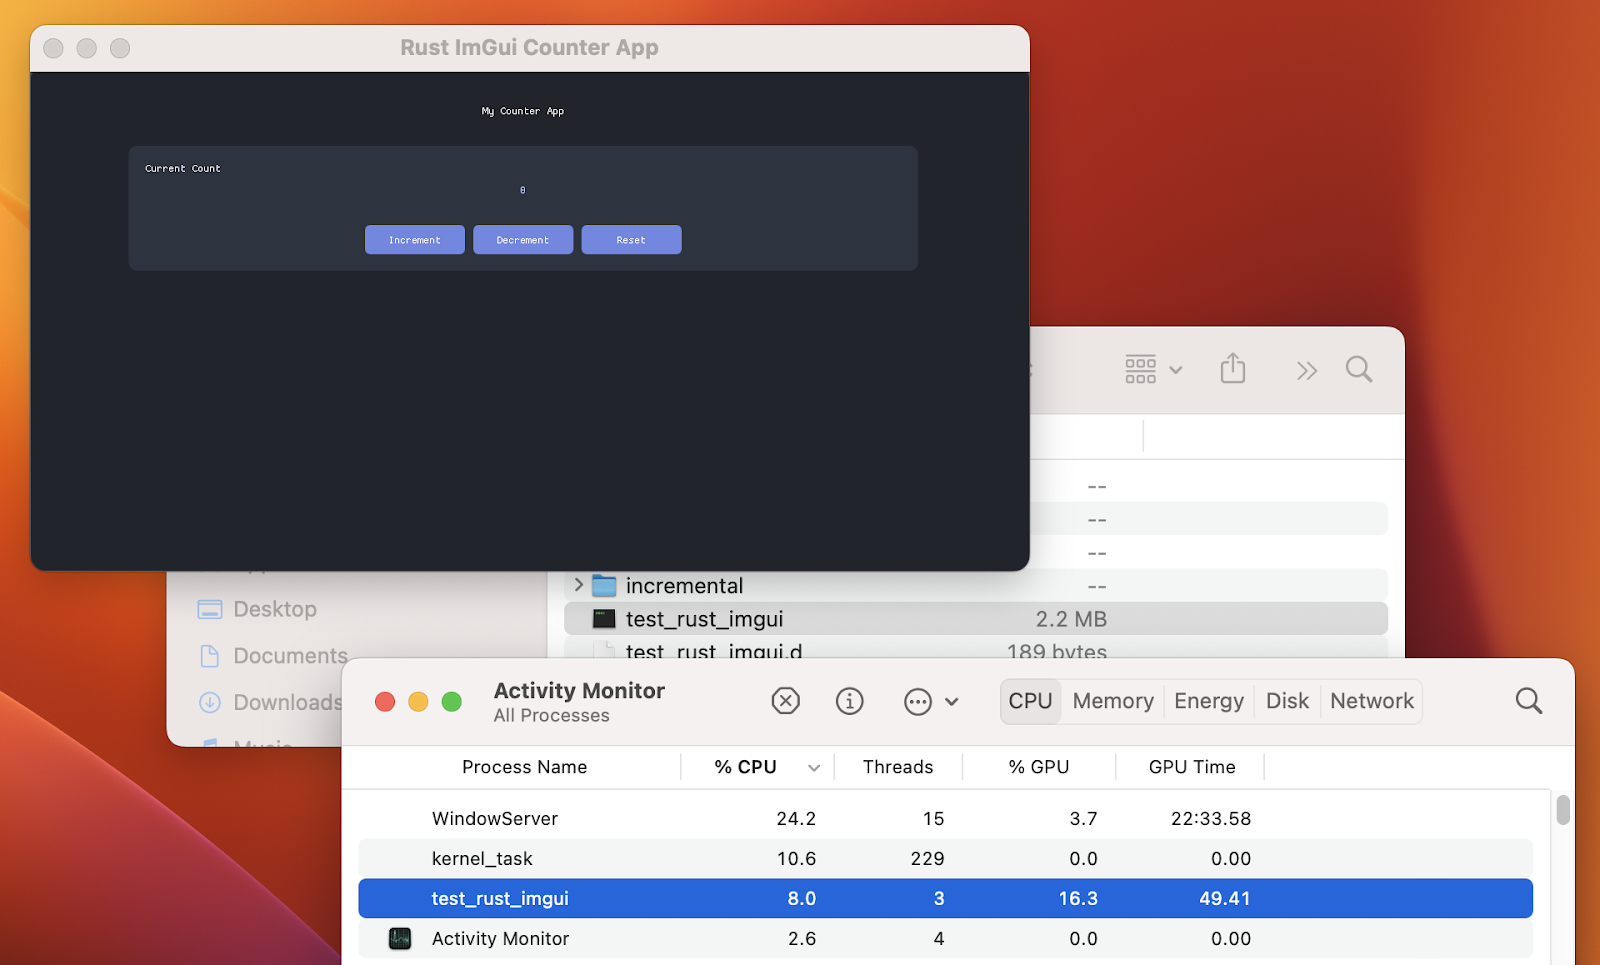Click the Increment button
This screenshot has height=965, width=1600.
click(x=414, y=239)
